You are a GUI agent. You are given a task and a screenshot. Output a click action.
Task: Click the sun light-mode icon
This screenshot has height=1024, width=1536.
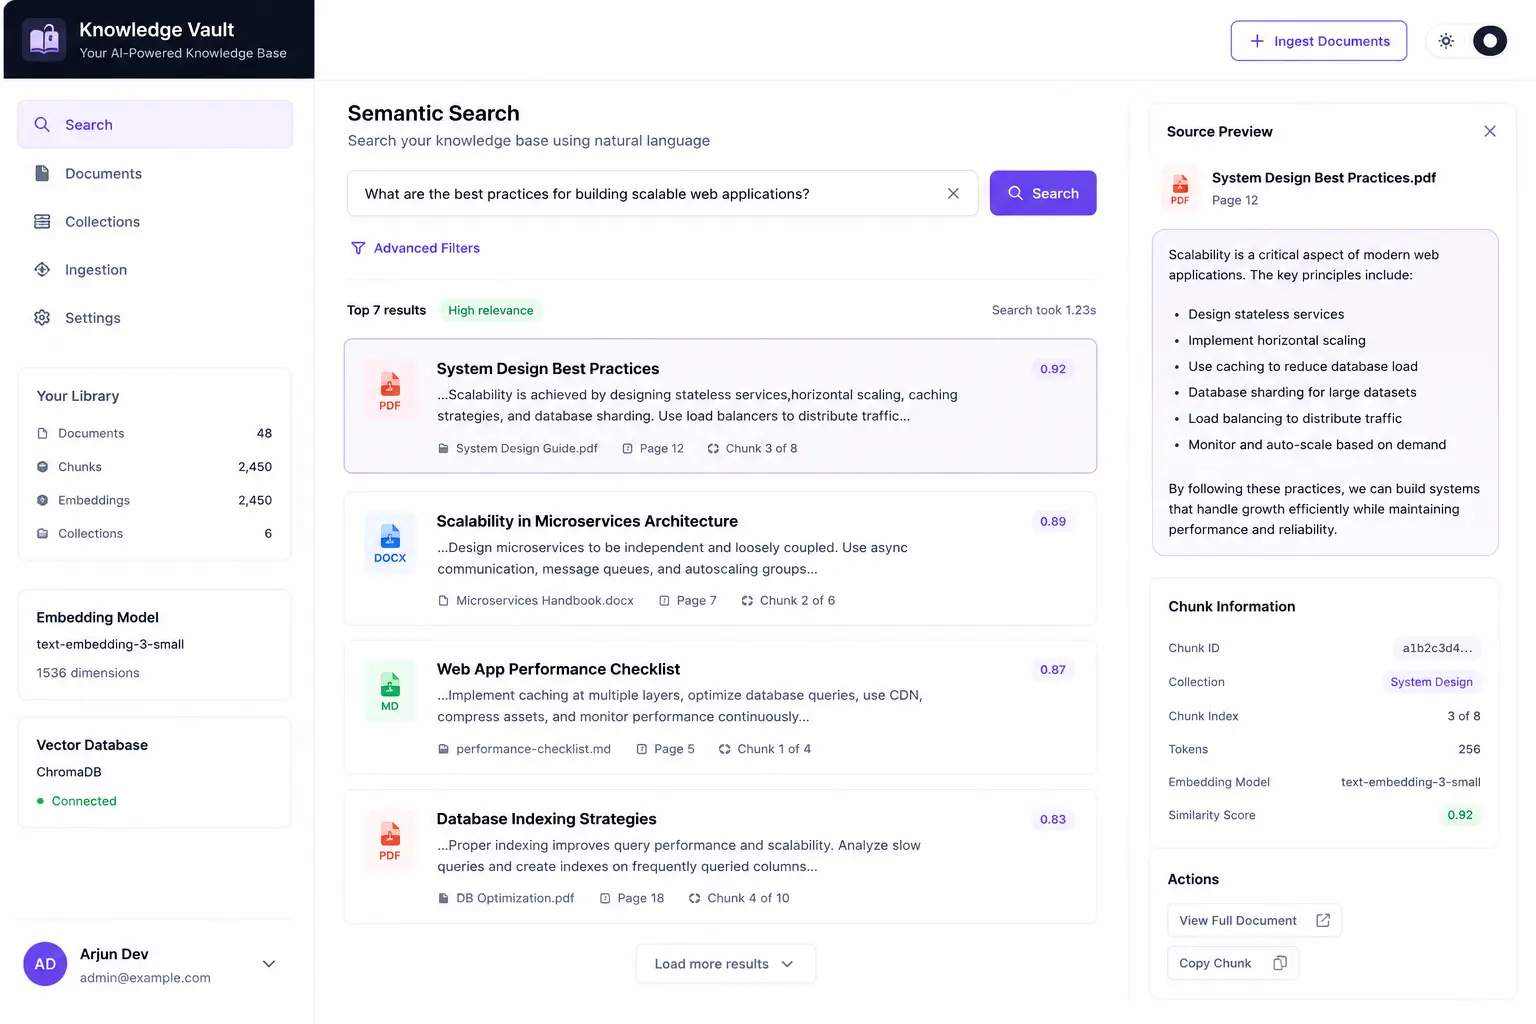1446,41
